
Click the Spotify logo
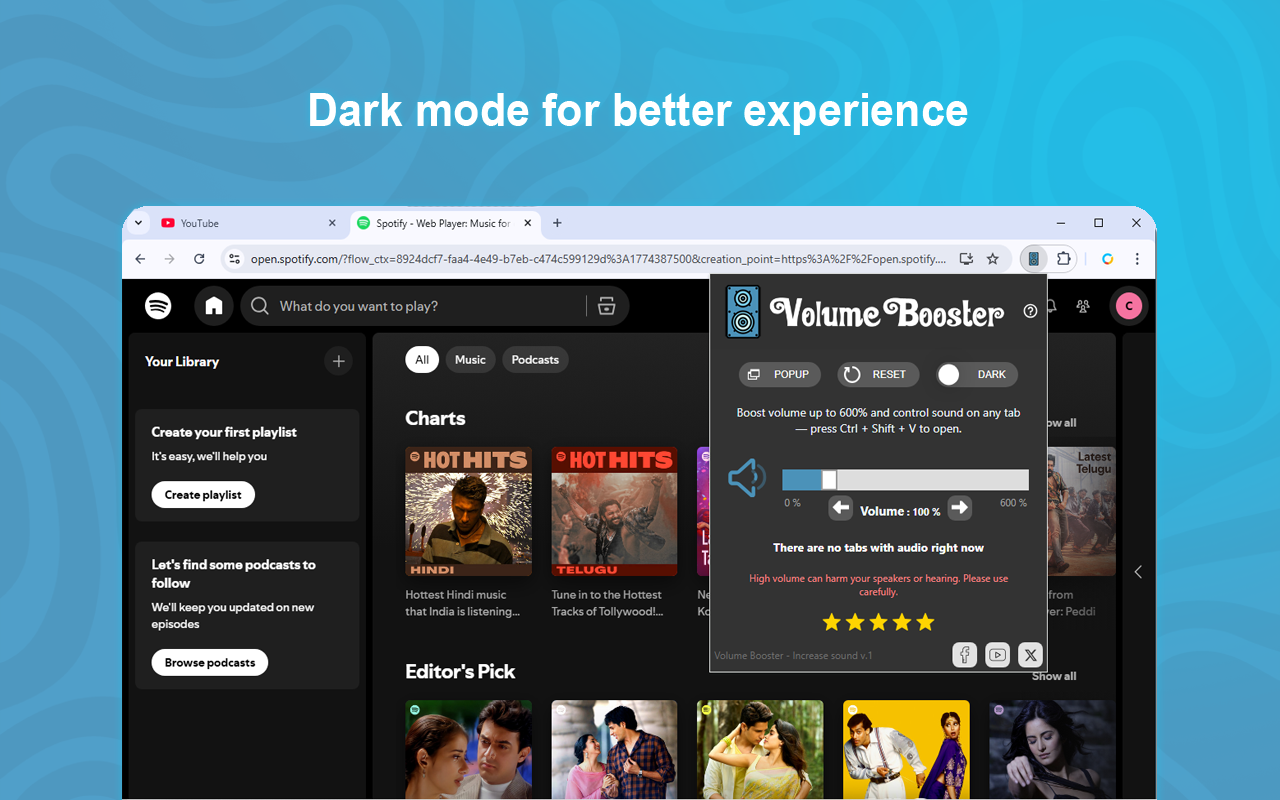coord(158,306)
